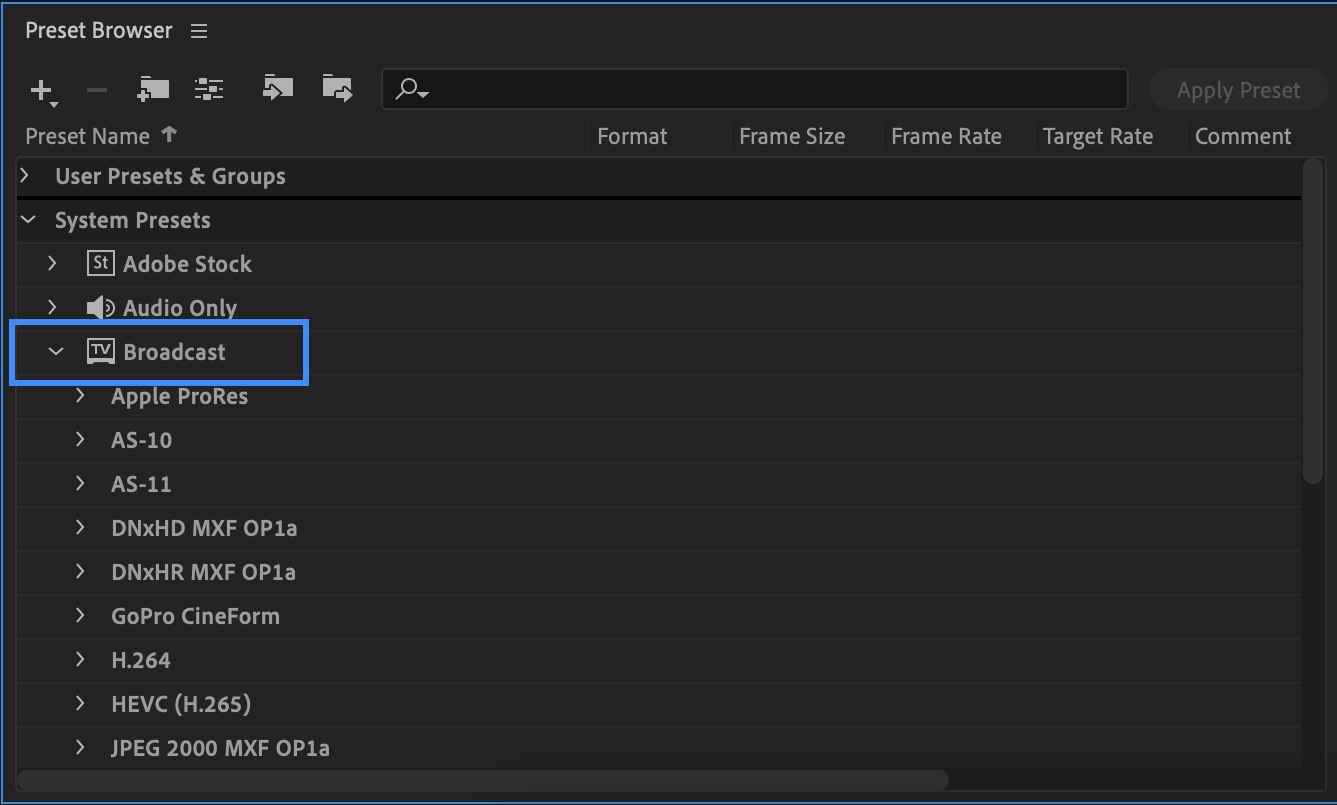Open Preset Settings sliders icon
Image resolution: width=1337 pixels, height=805 pixels.
pyautogui.click(x=209, y=89)
